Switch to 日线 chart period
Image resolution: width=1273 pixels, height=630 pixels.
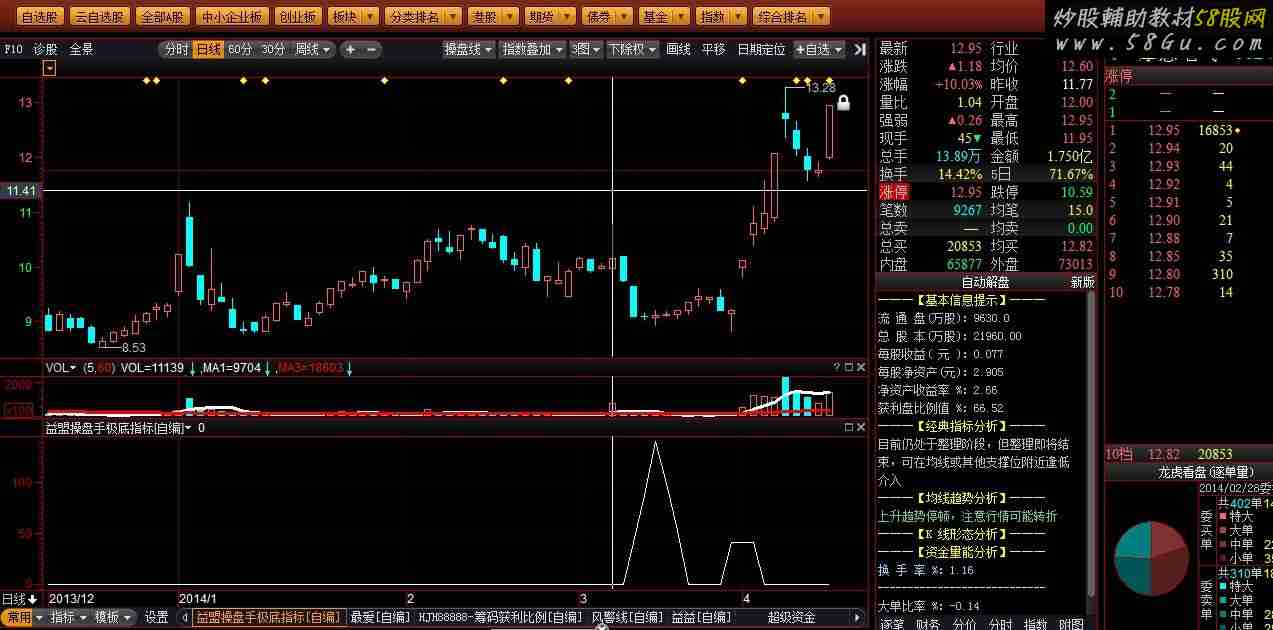tap(208, 49)
